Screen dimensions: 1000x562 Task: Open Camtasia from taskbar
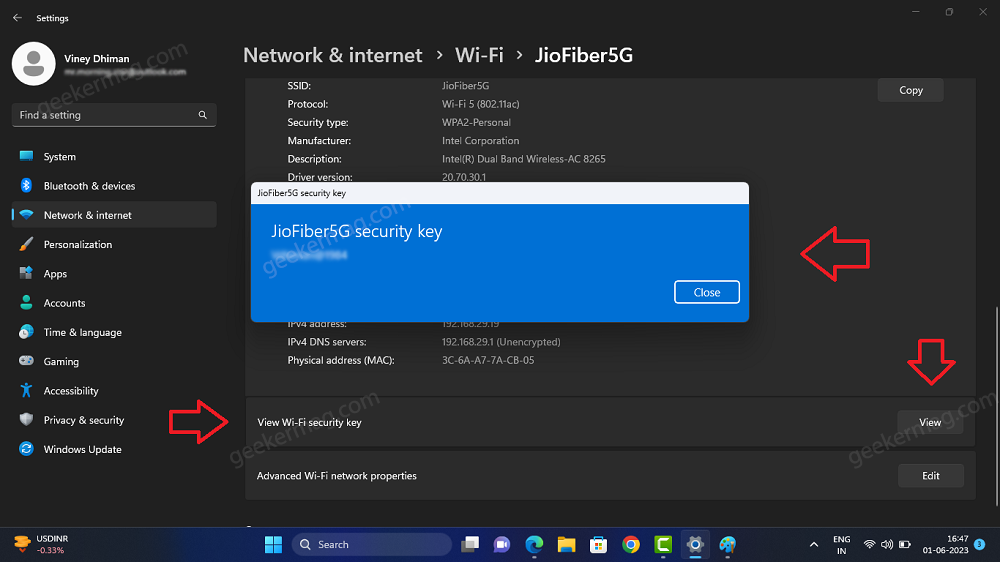click(663, 544)
